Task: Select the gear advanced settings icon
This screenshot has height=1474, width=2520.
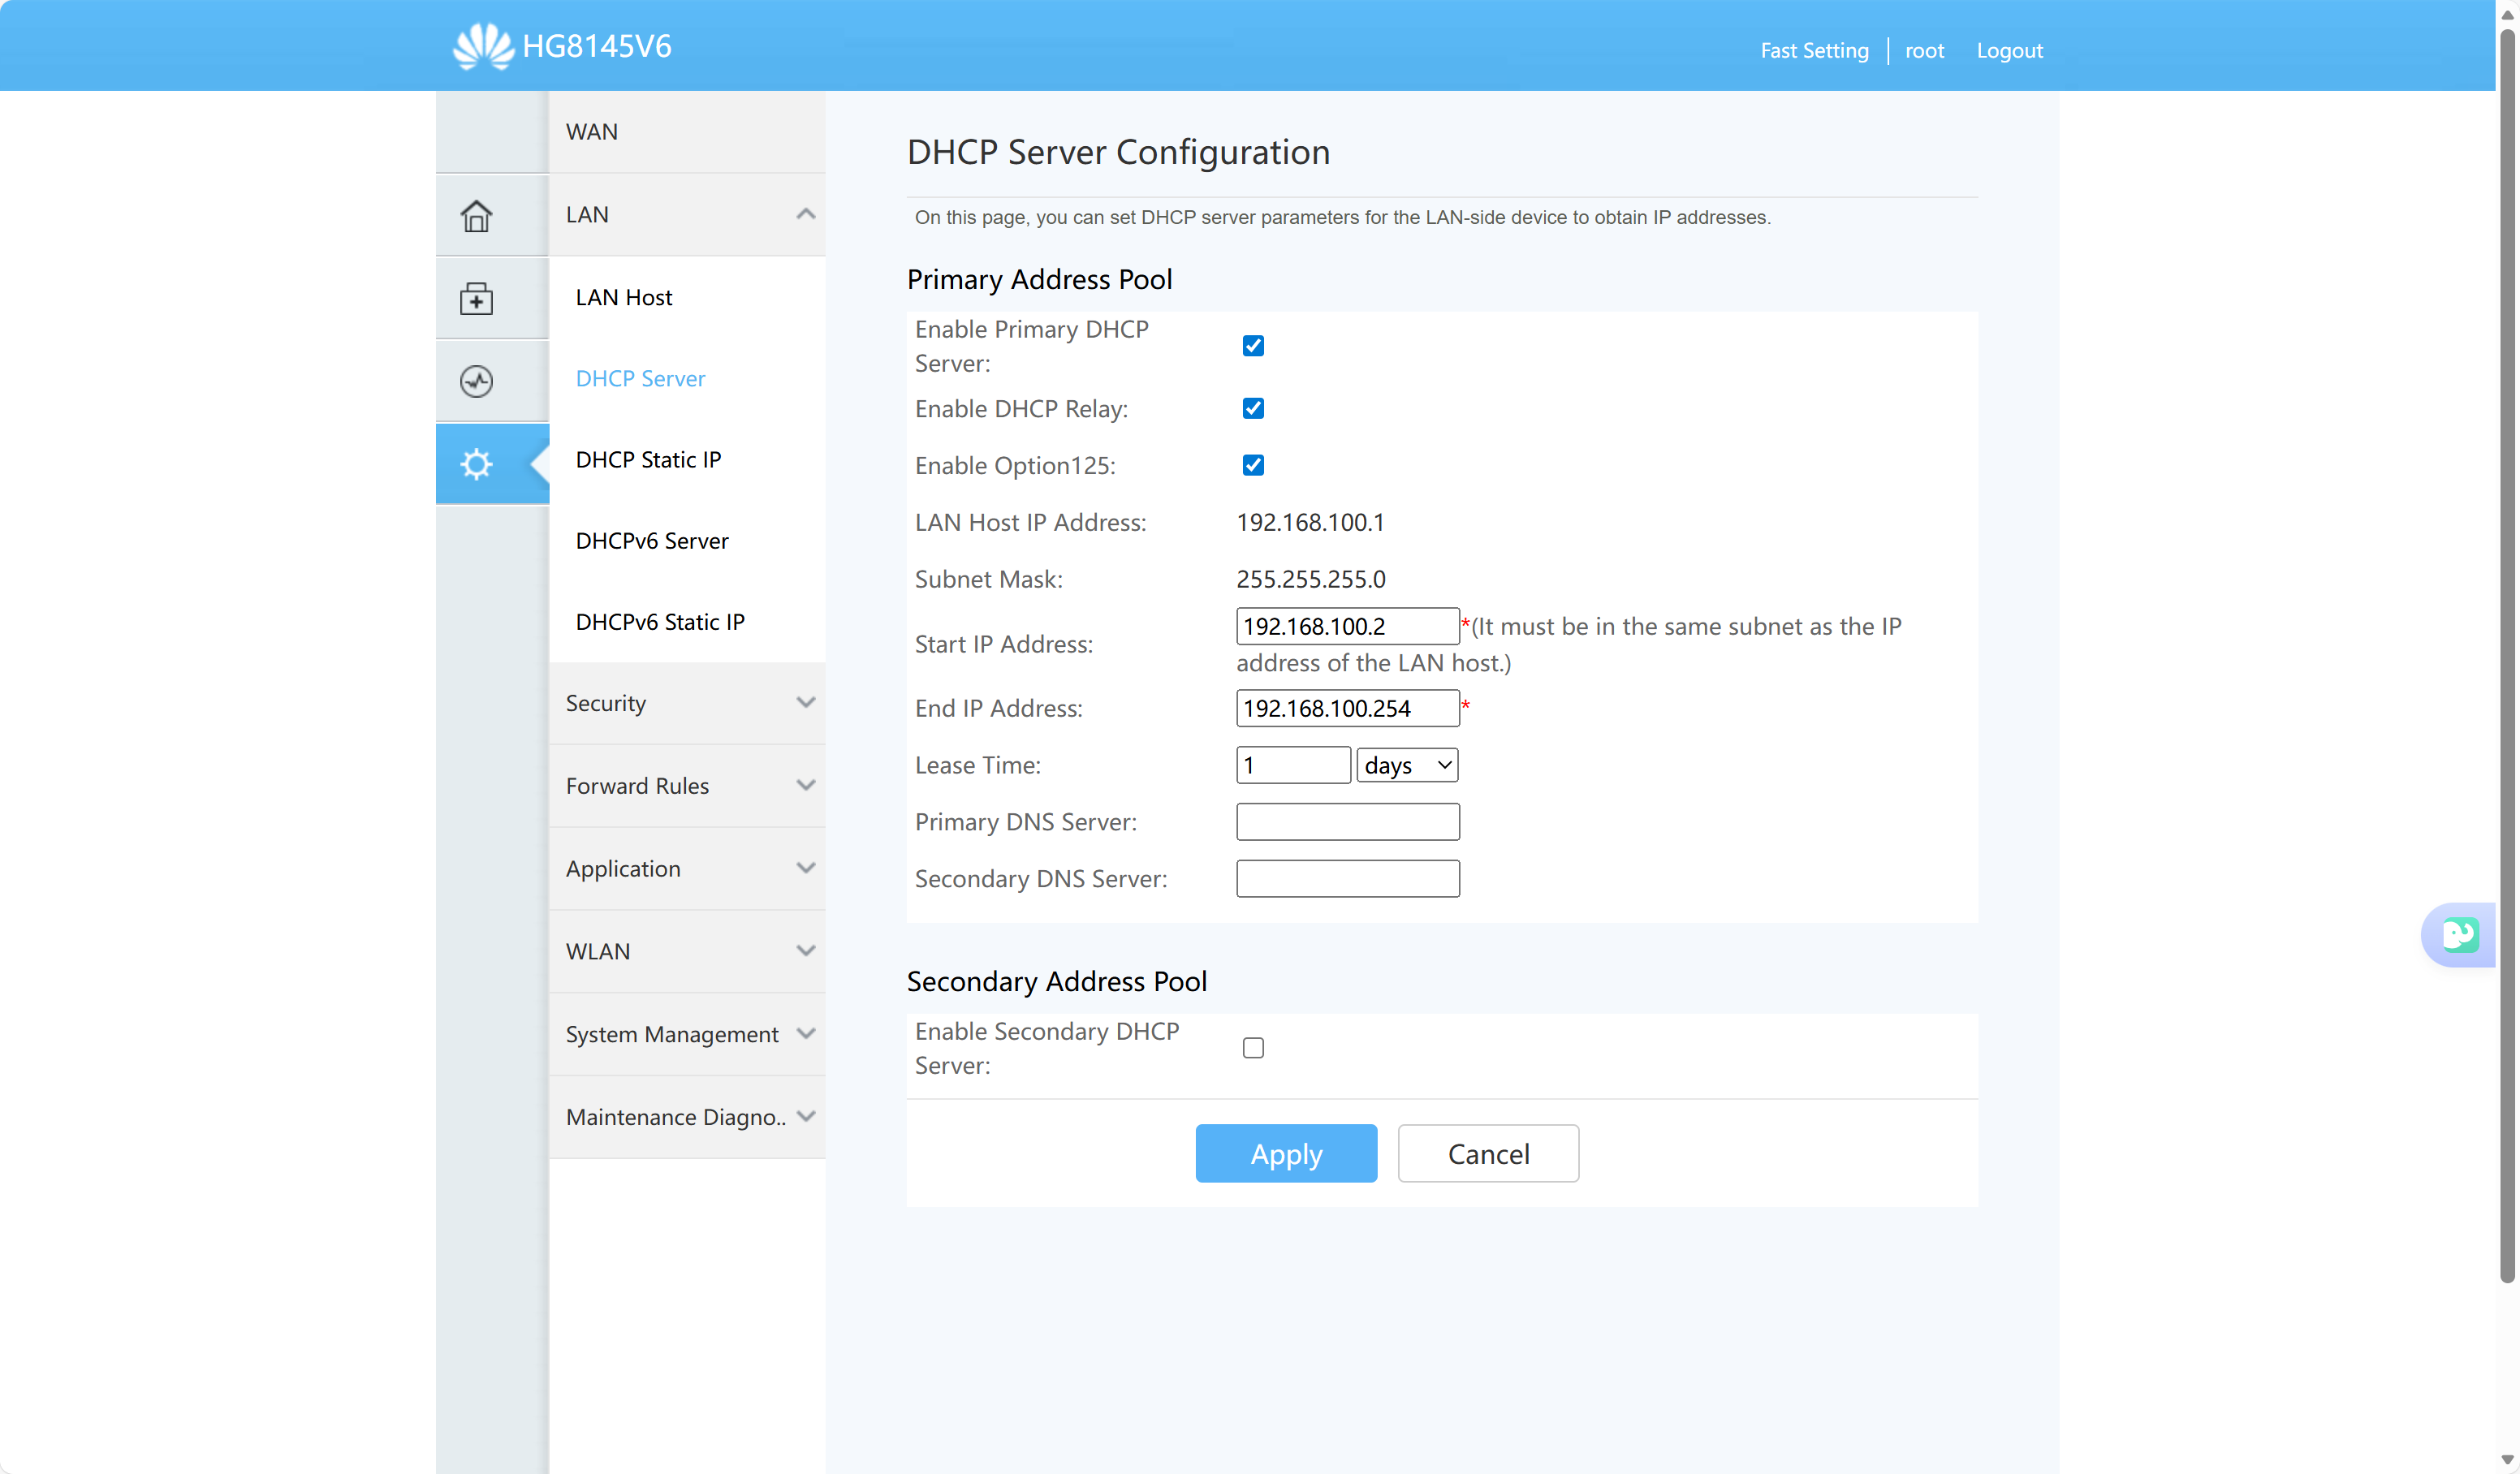Action: (476, 464)
